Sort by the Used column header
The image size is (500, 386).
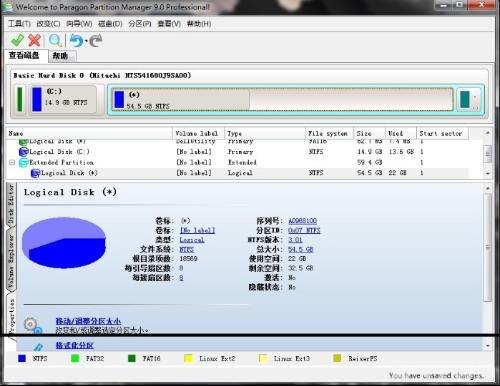[401, 134]
